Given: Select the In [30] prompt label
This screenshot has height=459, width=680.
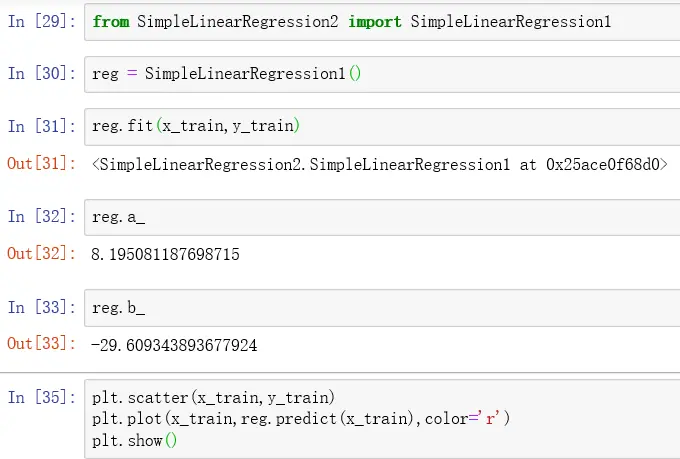Looking at the screenshot, I should click(41, 74).
